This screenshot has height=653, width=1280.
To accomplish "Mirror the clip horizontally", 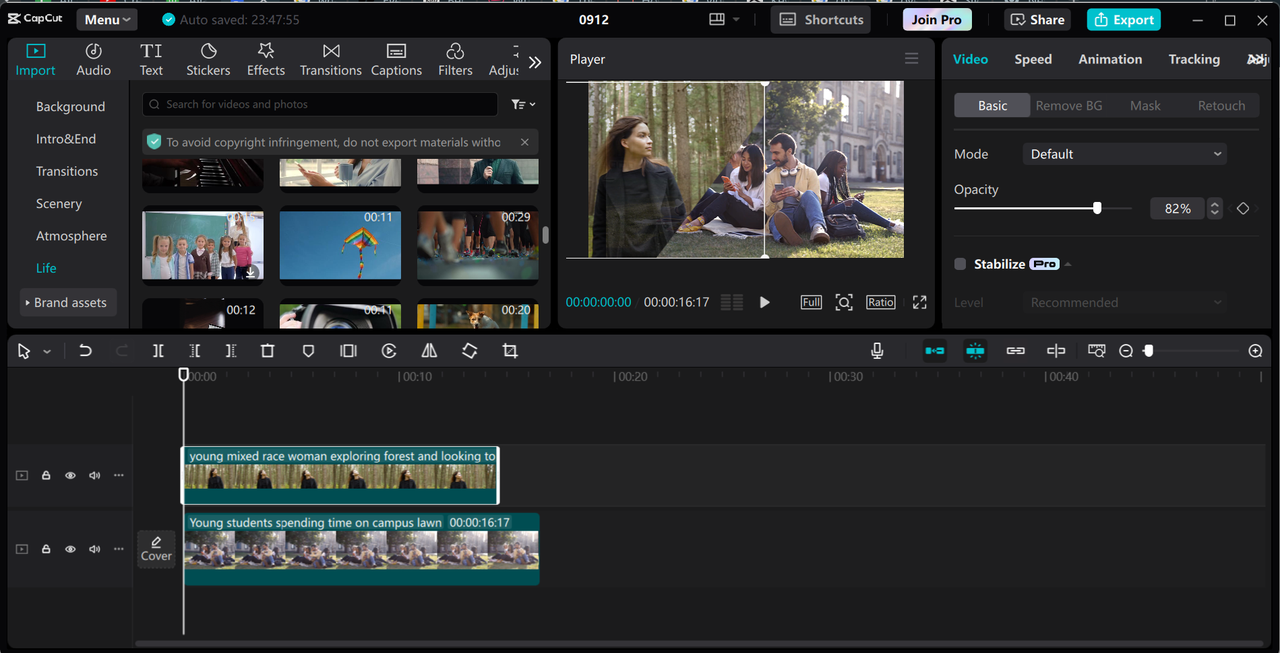I will [429, 351].
